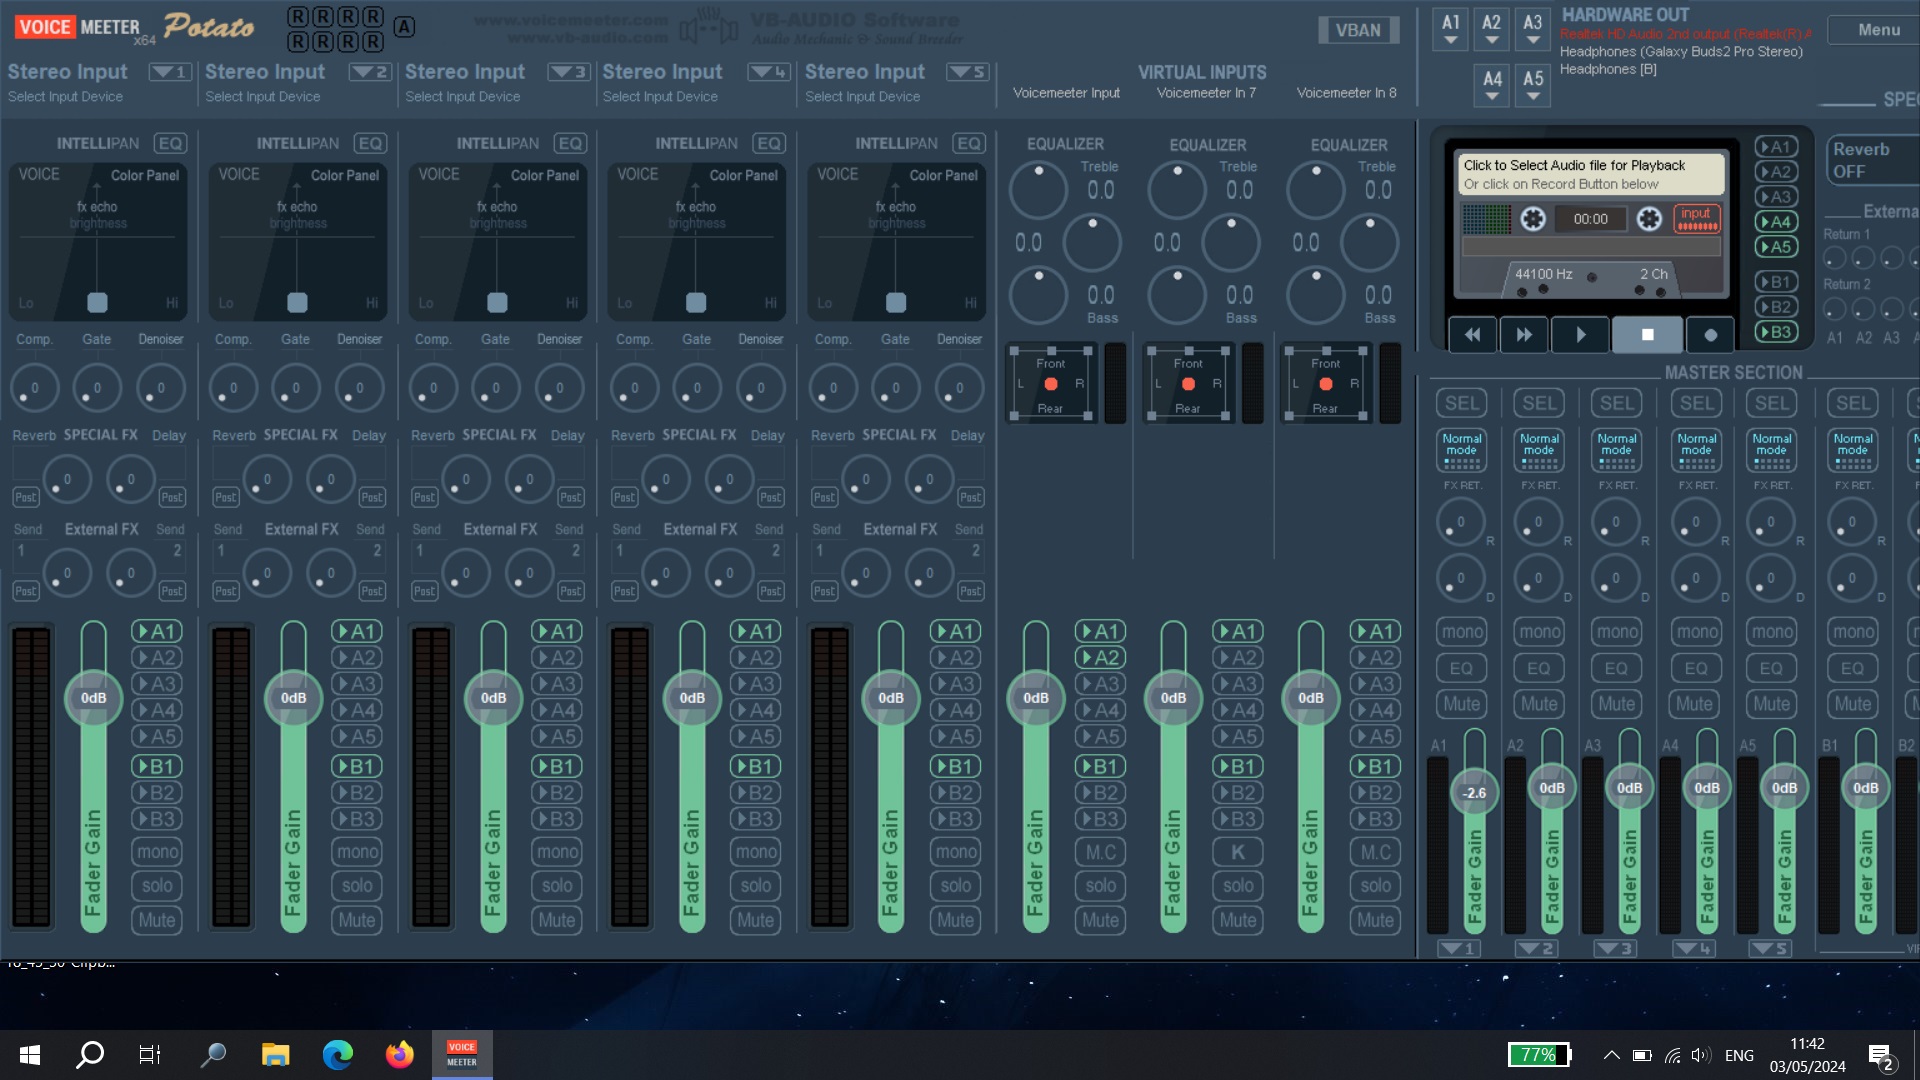Toggle A1 routing on Stereo Input 1

(157, 631)
